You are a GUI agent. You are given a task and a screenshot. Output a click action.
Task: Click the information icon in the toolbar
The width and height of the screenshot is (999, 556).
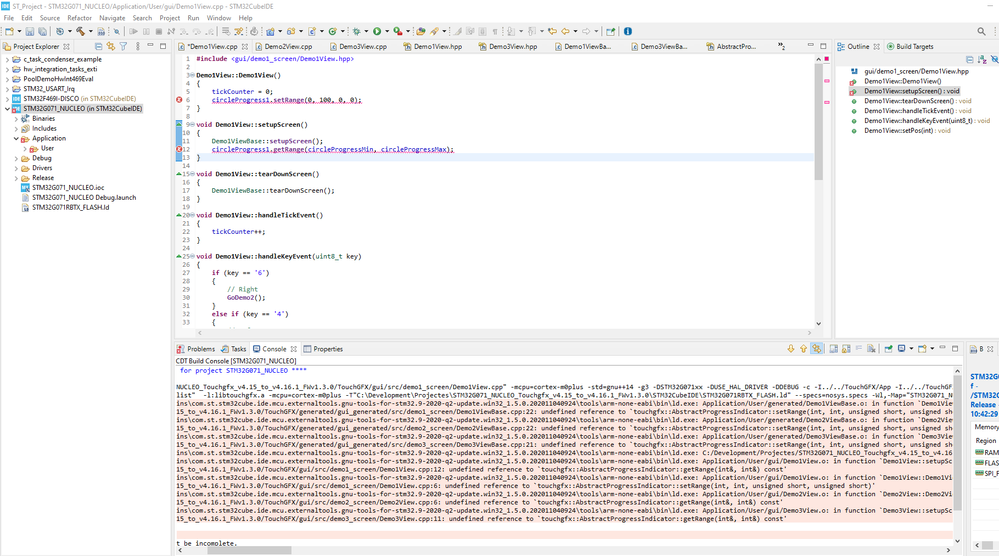(x=628, y=31)
